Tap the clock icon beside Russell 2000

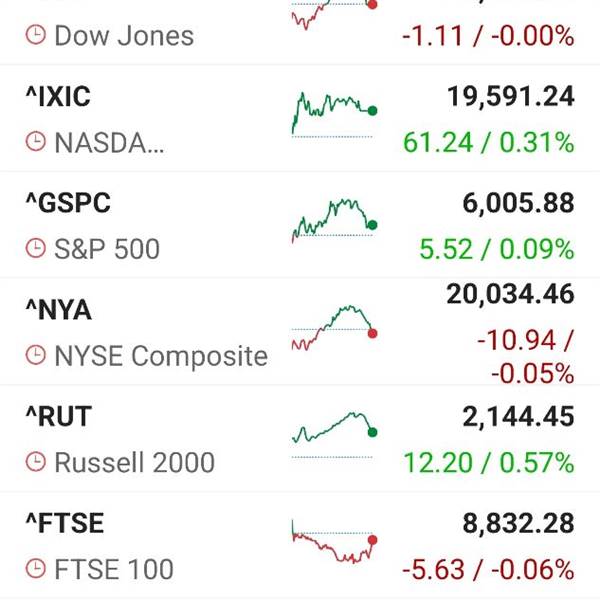(36, 461)
